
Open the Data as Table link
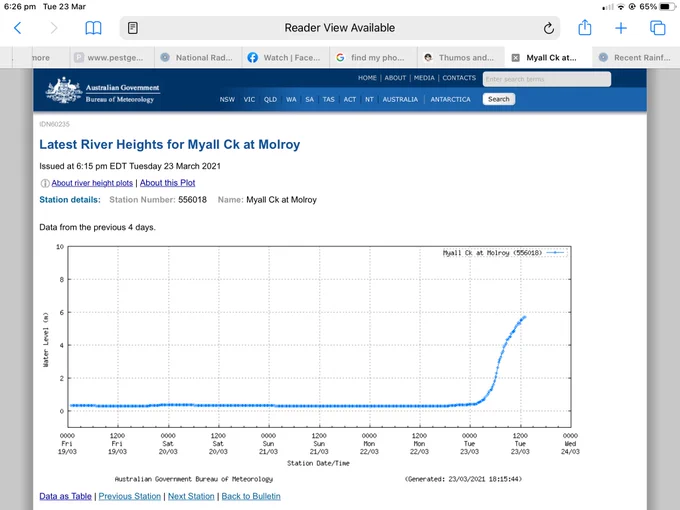click(x=65, y=496)
